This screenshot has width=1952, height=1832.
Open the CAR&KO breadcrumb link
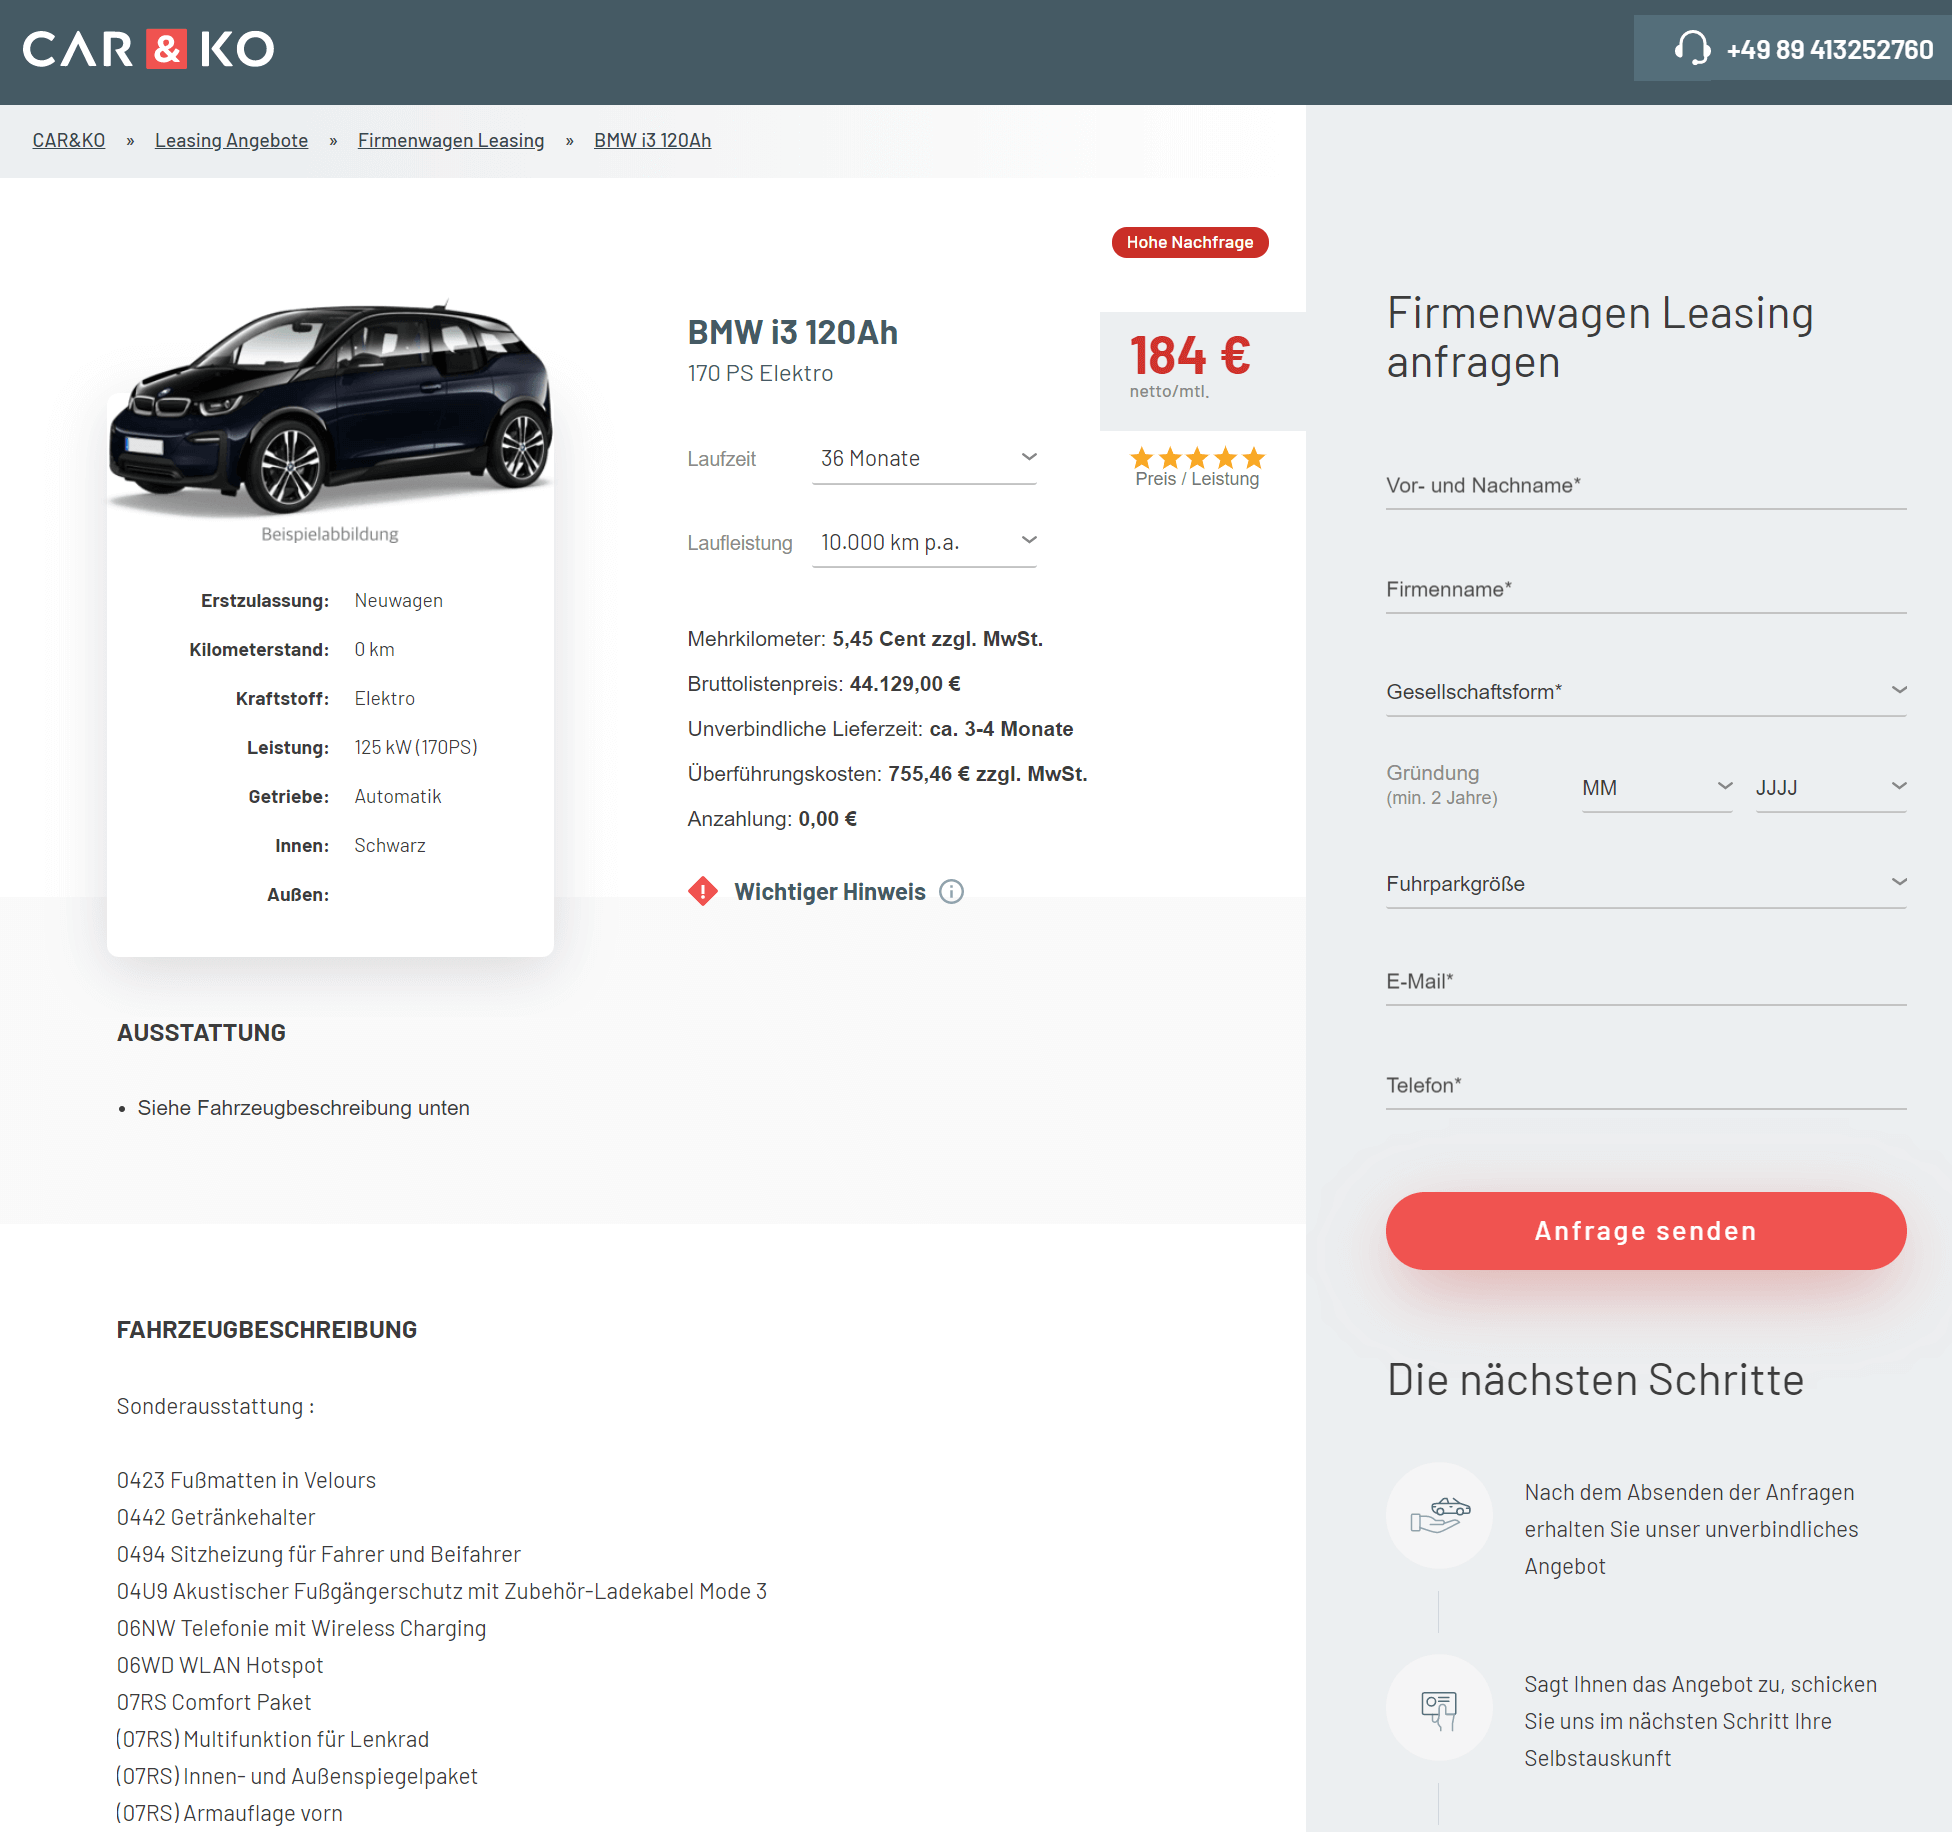click(x=69, y=140)
